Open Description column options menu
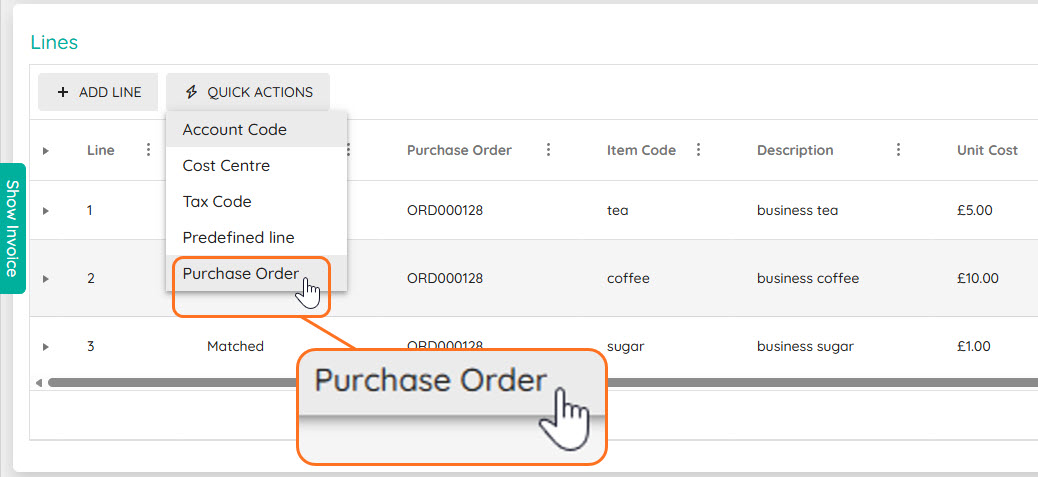1038x477 pixels. click(x=898, y=150)
